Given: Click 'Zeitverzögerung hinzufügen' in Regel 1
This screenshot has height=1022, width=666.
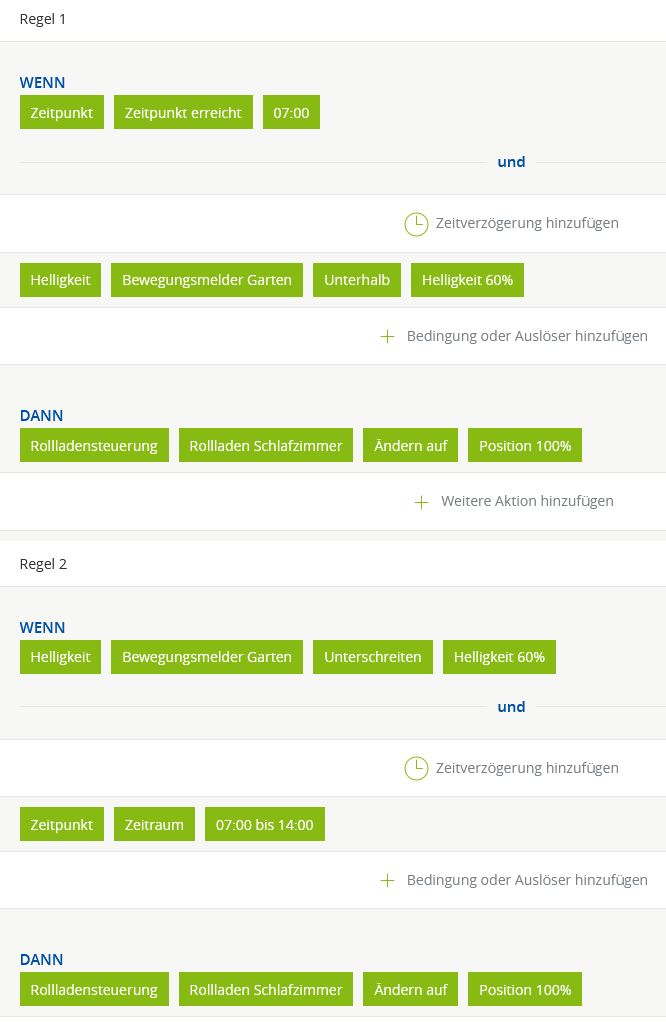Looking at the screenshot, I should pos(527,223).
